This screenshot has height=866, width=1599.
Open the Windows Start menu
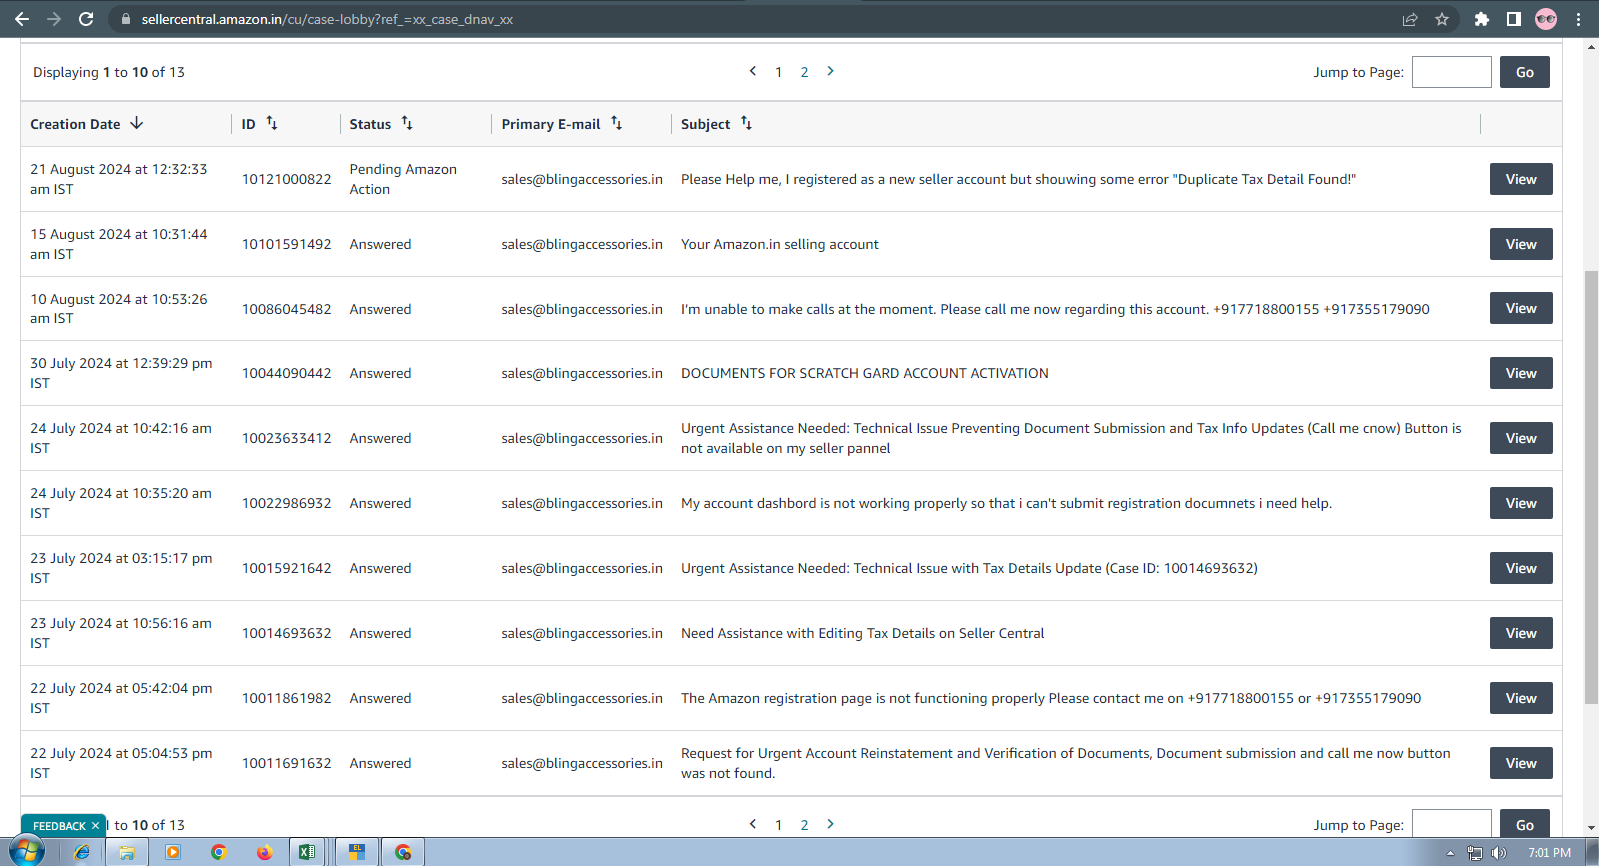click(28, 852)
